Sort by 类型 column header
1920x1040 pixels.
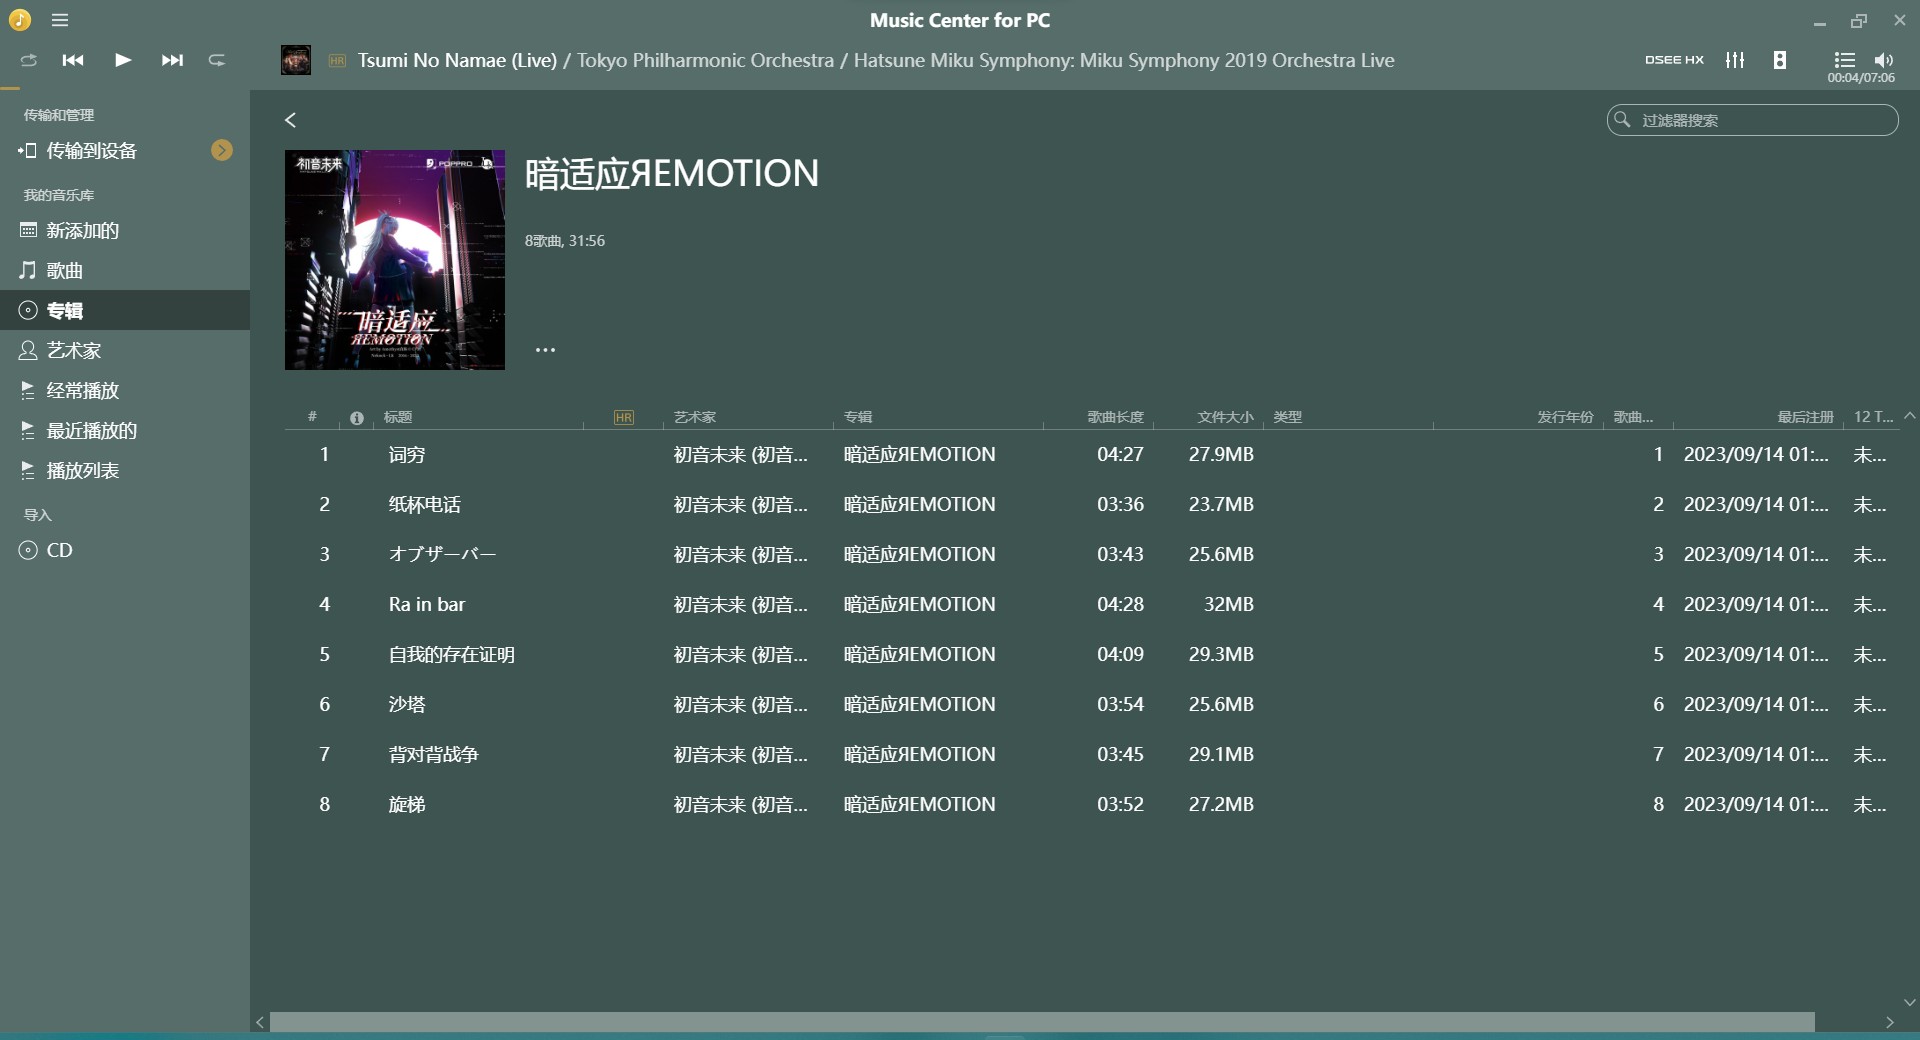(x=1288, y=417)
